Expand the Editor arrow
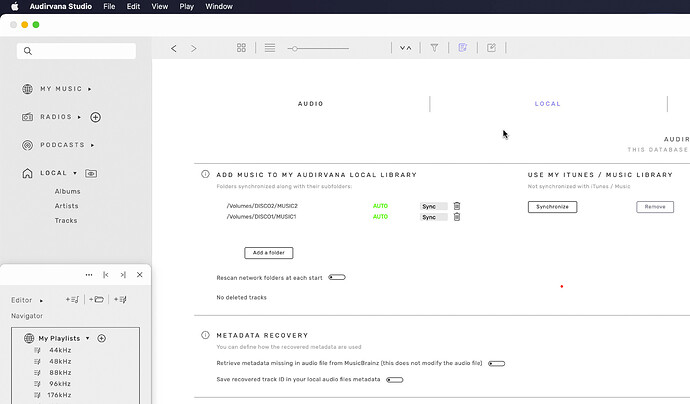The width and height of the screenshot is (690, 404). pyautogui.click(x=41, y=301)
